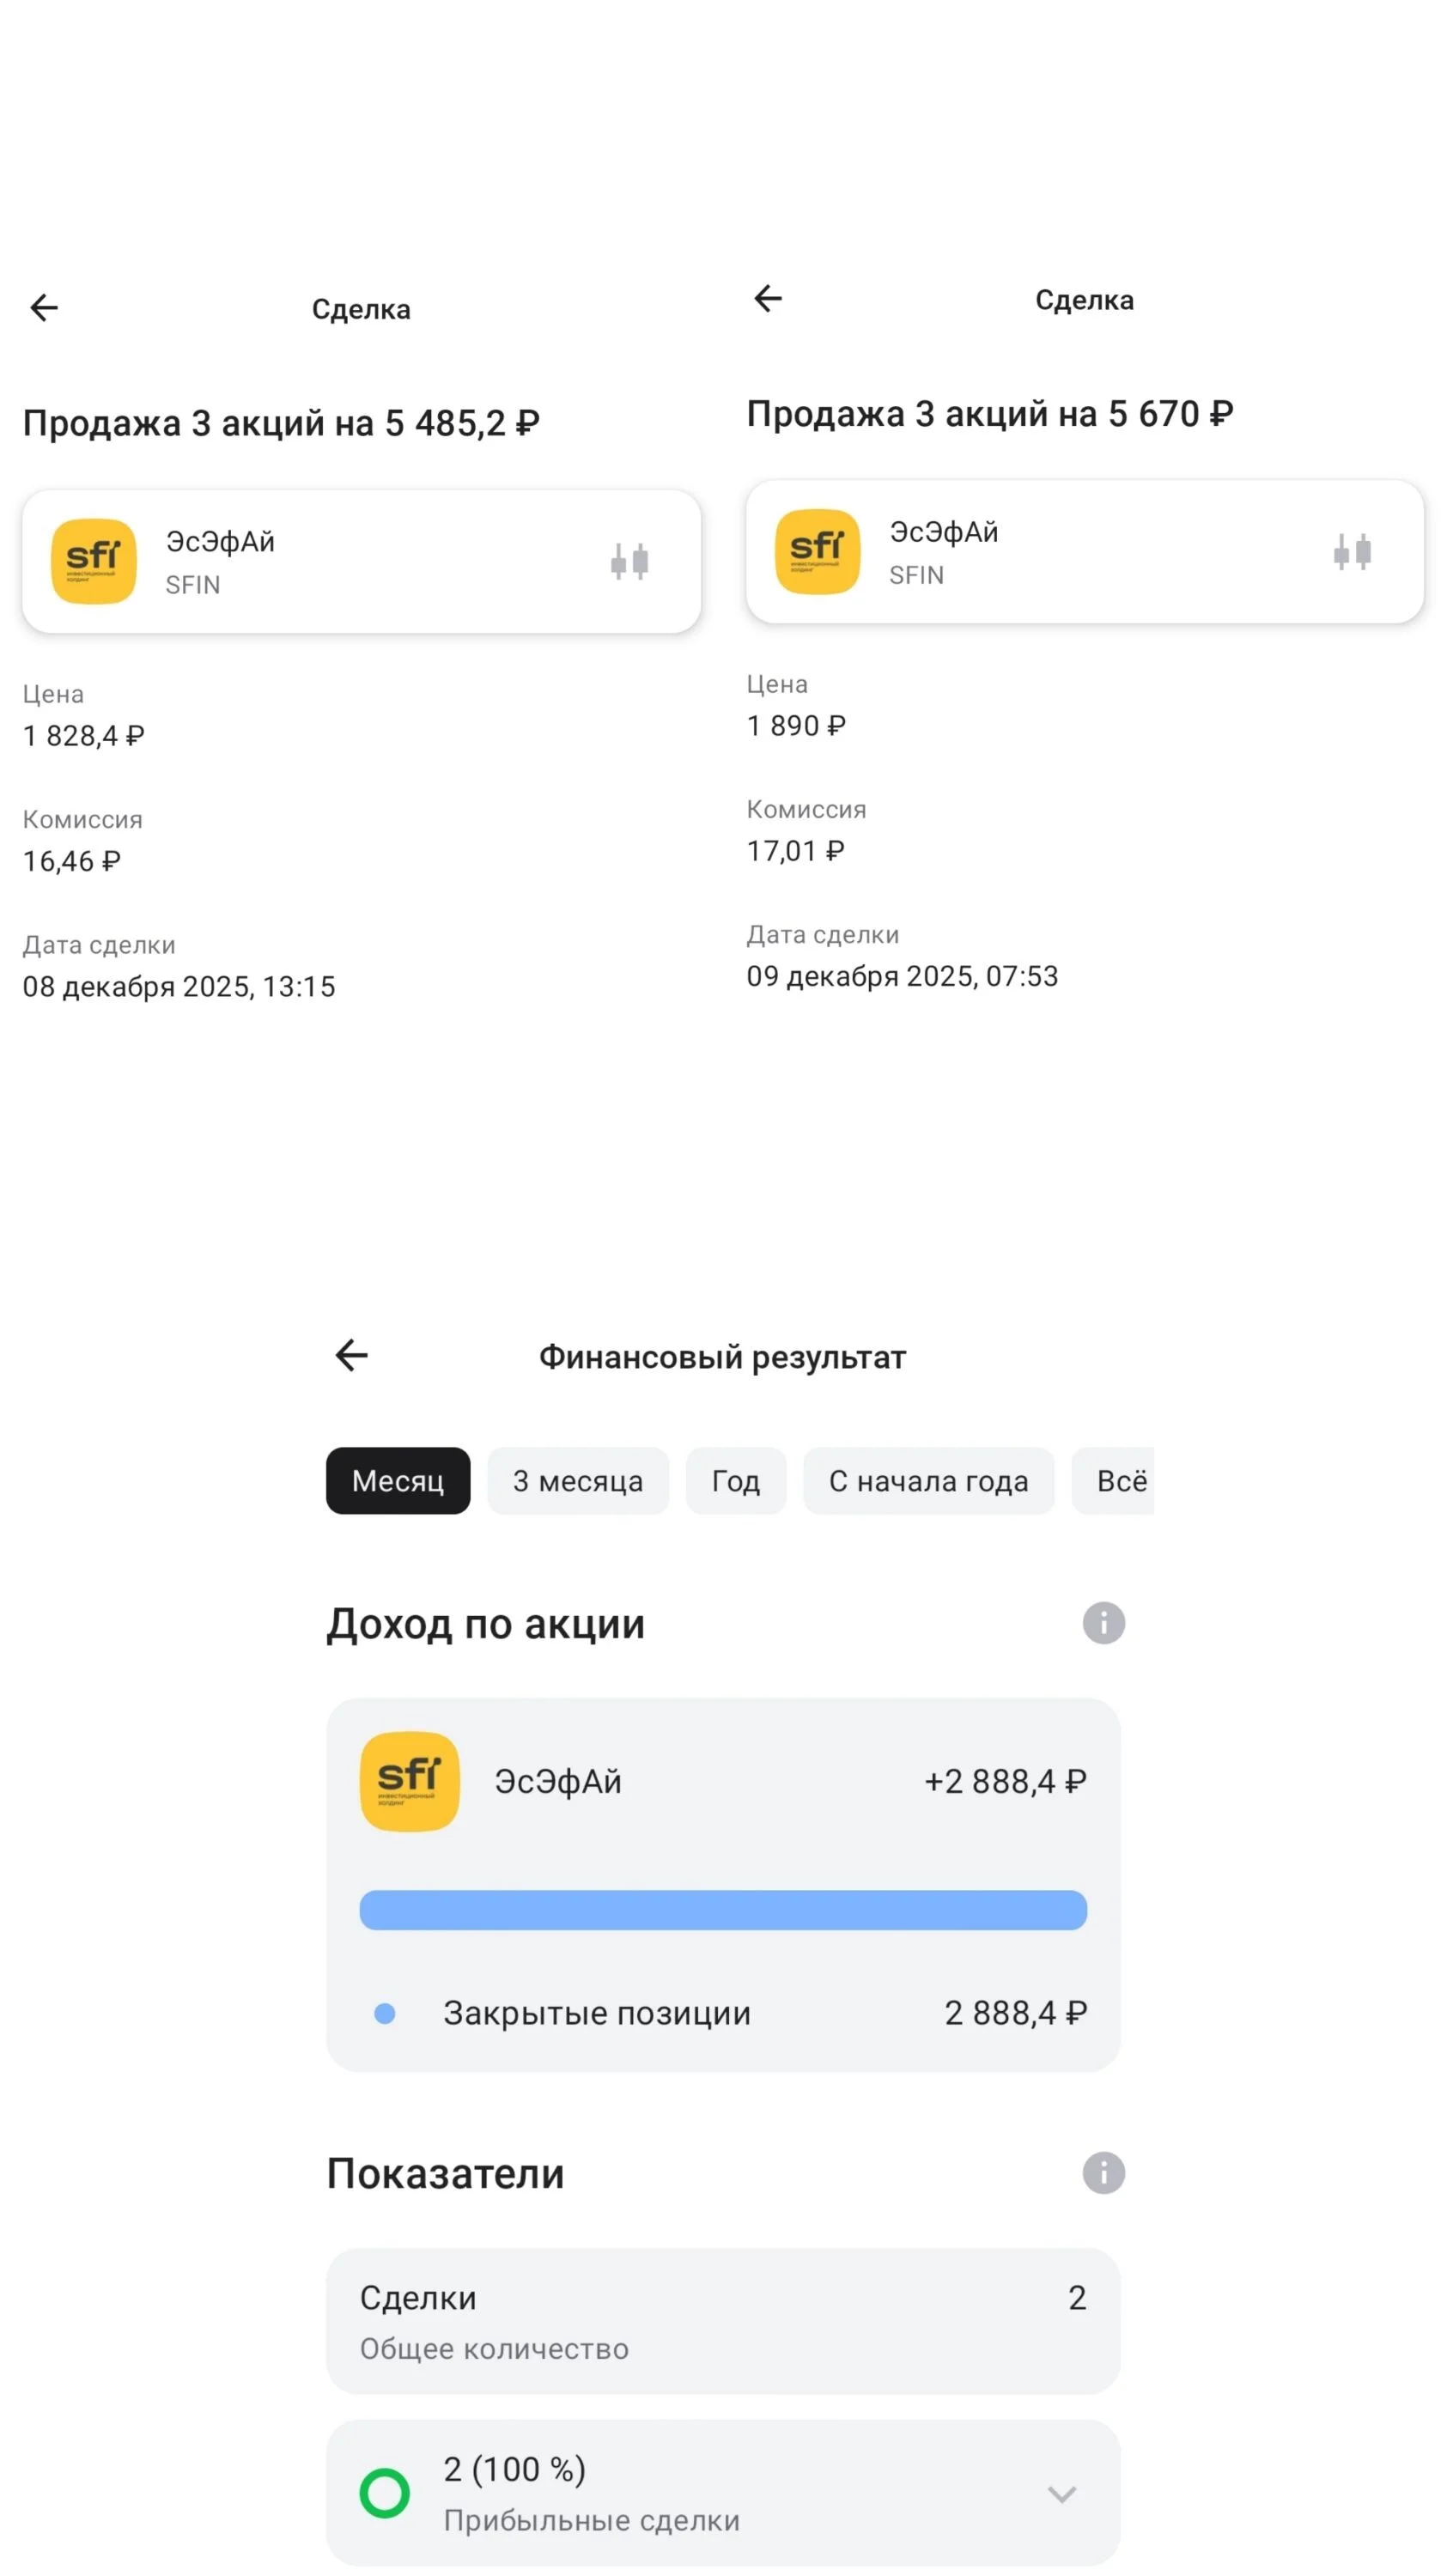Open candlestick chart icon in 09 декабря deal
Viewport: 1447px width, 2576px height.
click(1352, 551)
